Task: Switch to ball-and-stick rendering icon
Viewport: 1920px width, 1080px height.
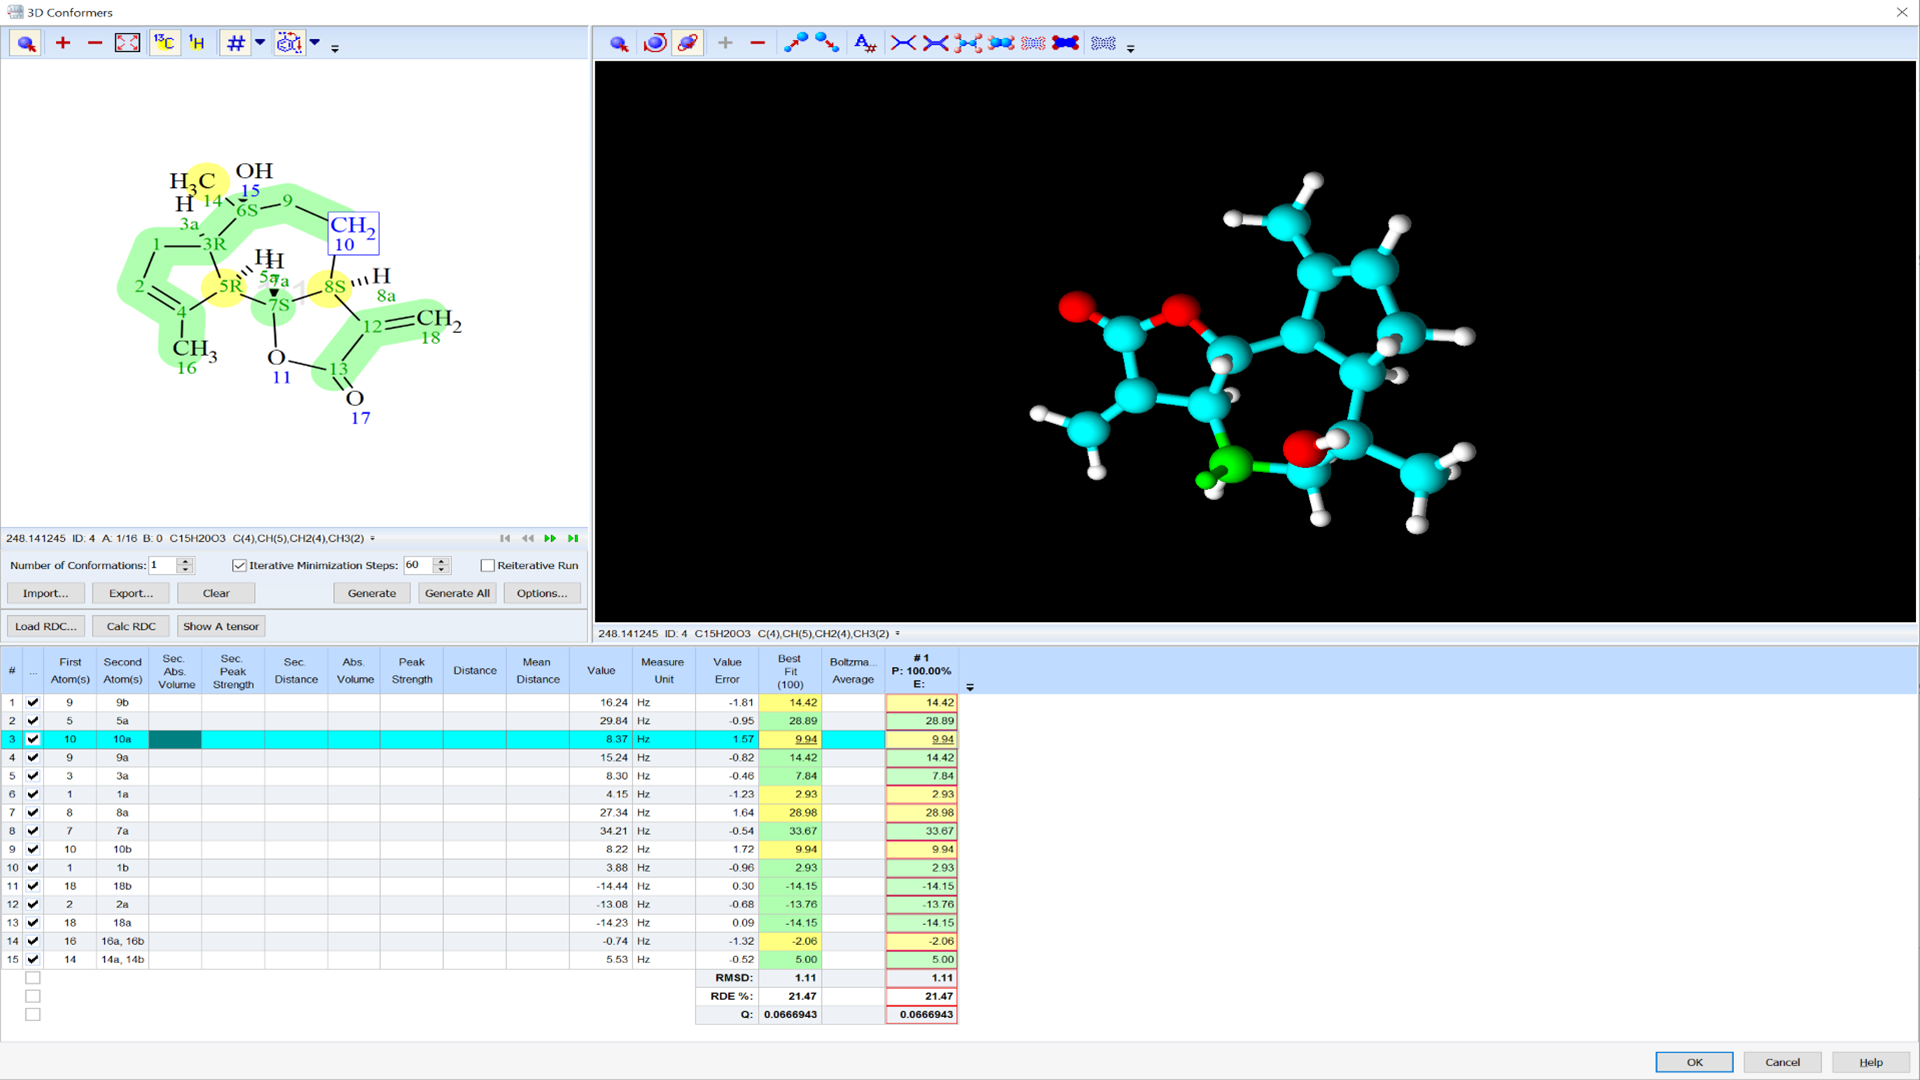Action: pos(968,43)
